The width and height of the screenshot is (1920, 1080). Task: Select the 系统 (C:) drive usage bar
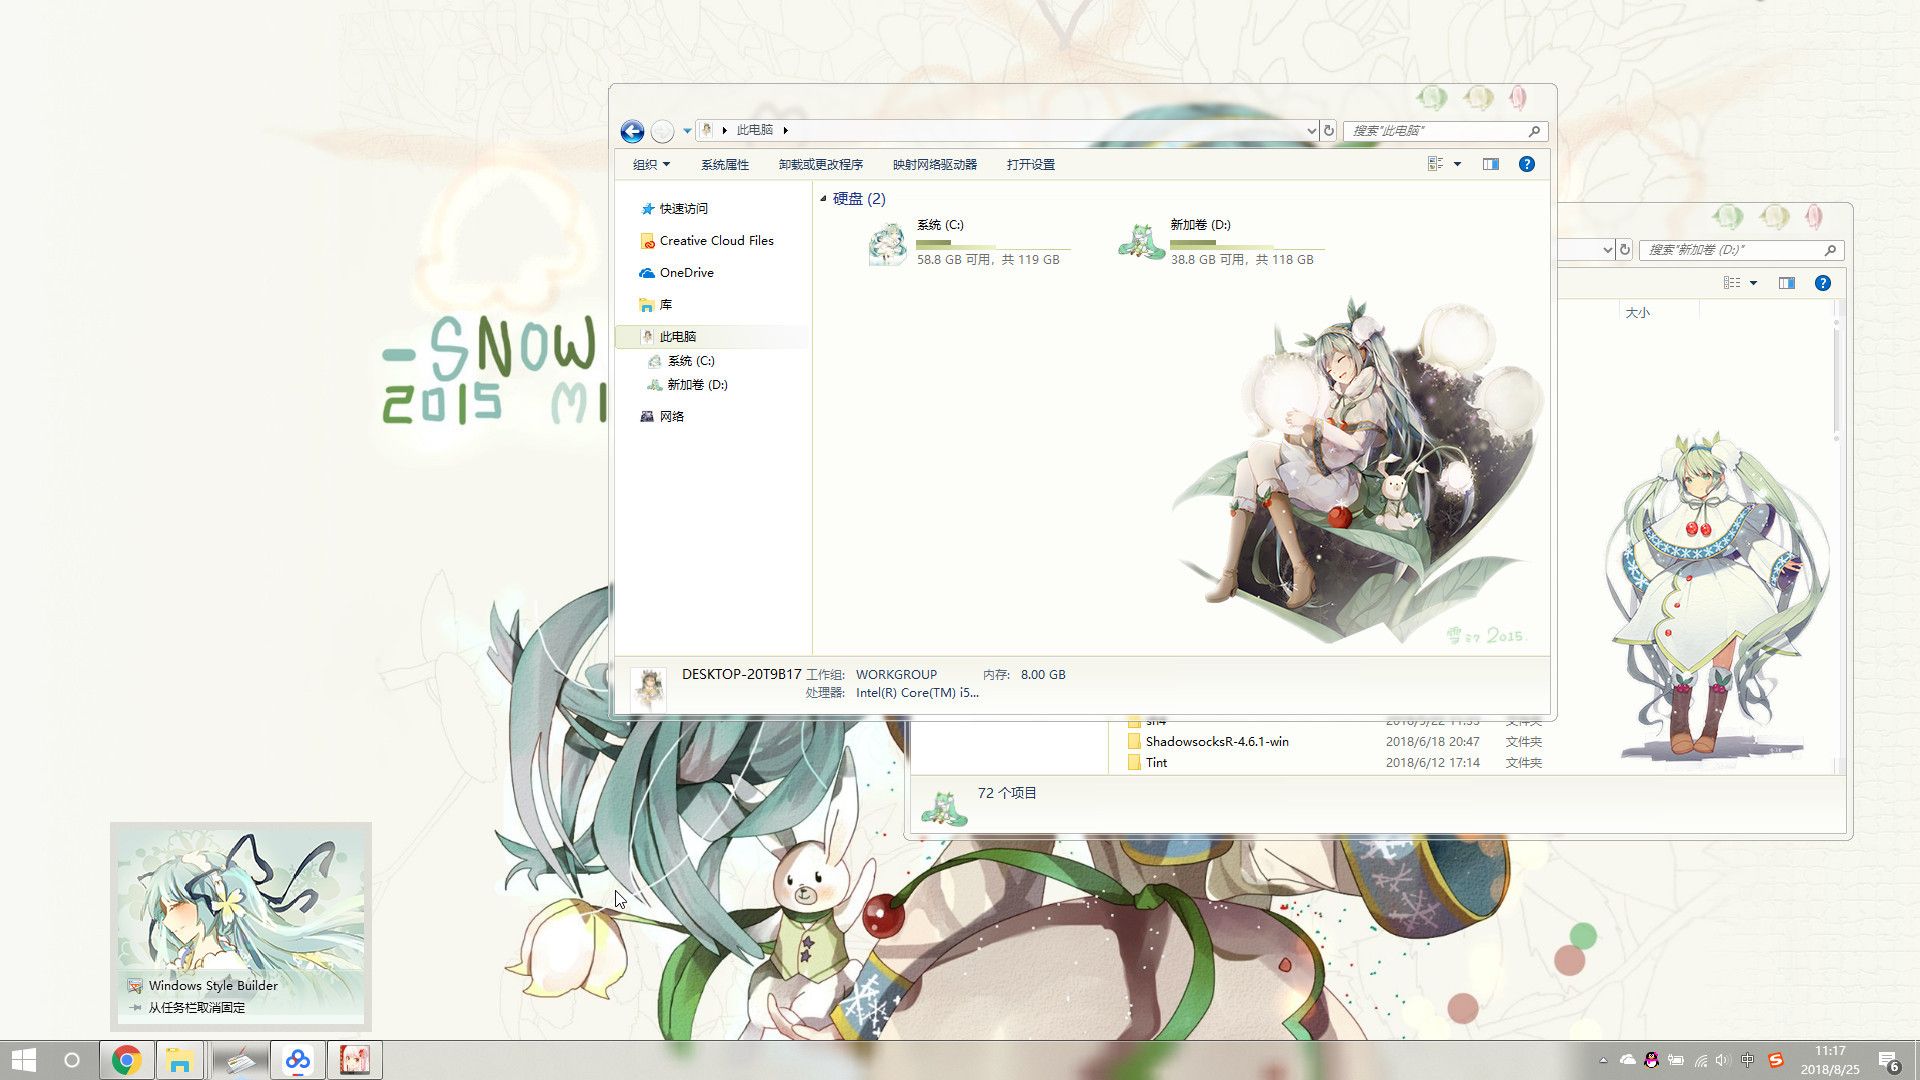(993, 243)
